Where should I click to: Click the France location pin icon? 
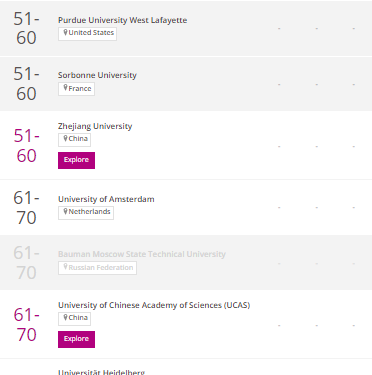pos(65,88)
